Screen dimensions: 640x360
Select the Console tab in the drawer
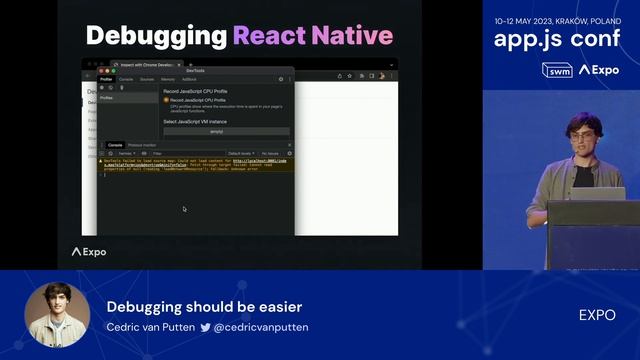click(115, 145)
